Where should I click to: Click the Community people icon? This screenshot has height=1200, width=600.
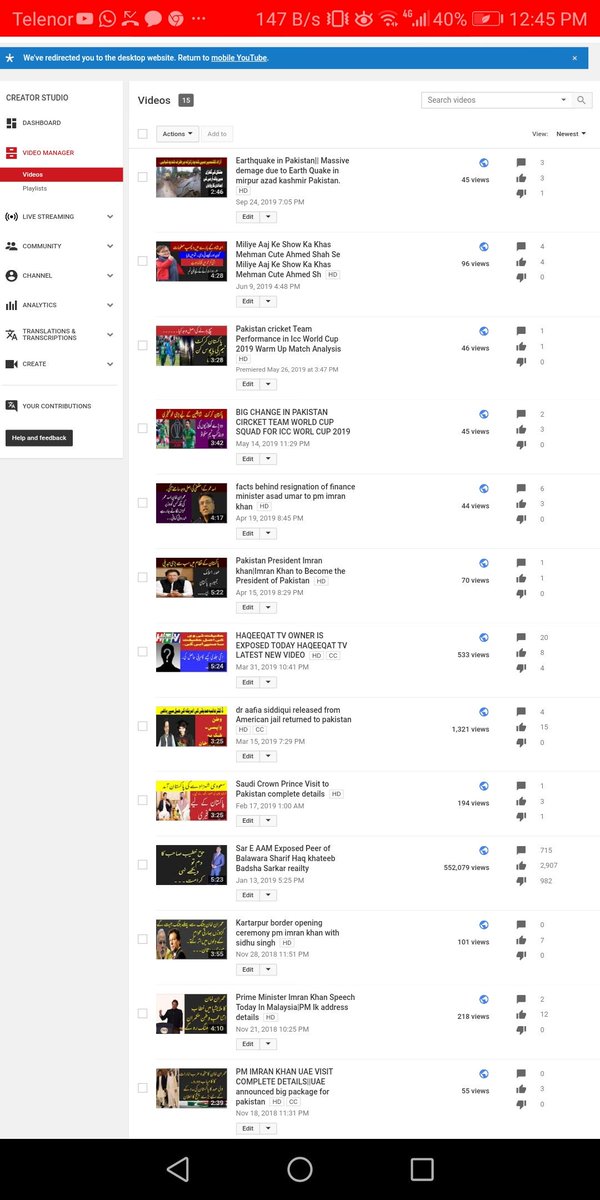(12, 246)
